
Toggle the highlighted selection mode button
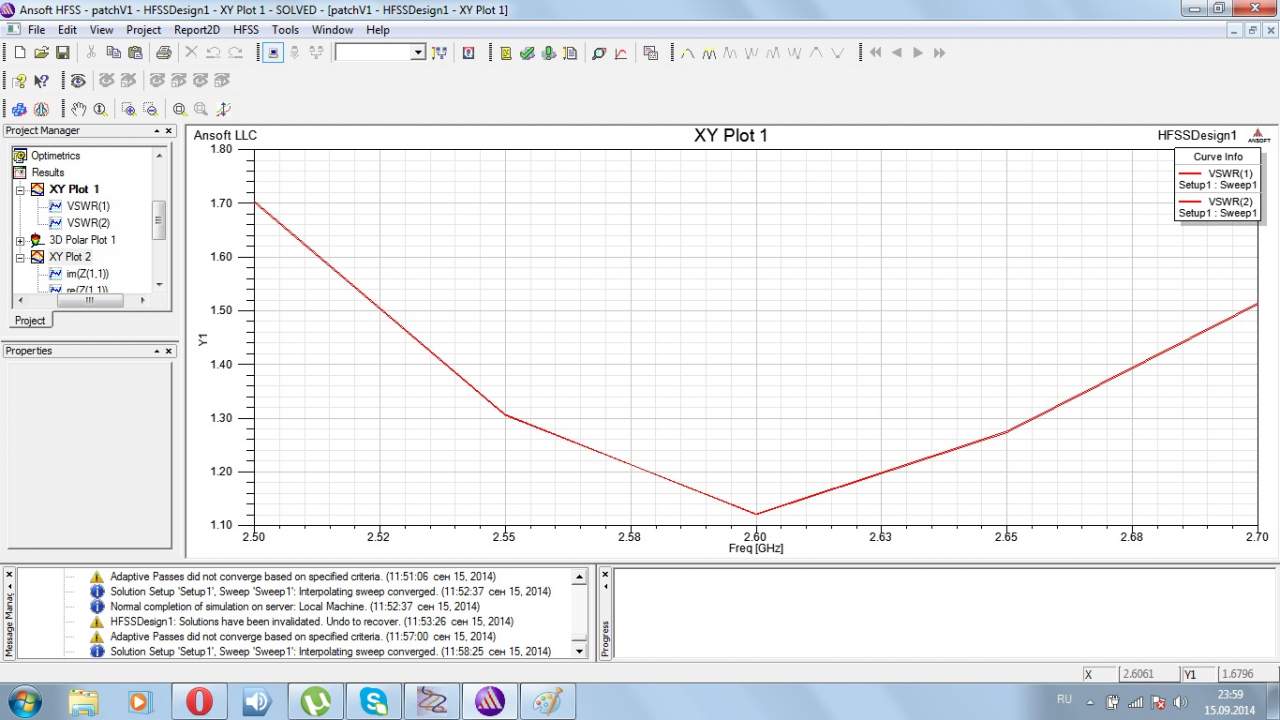click(x=273, y=53)
